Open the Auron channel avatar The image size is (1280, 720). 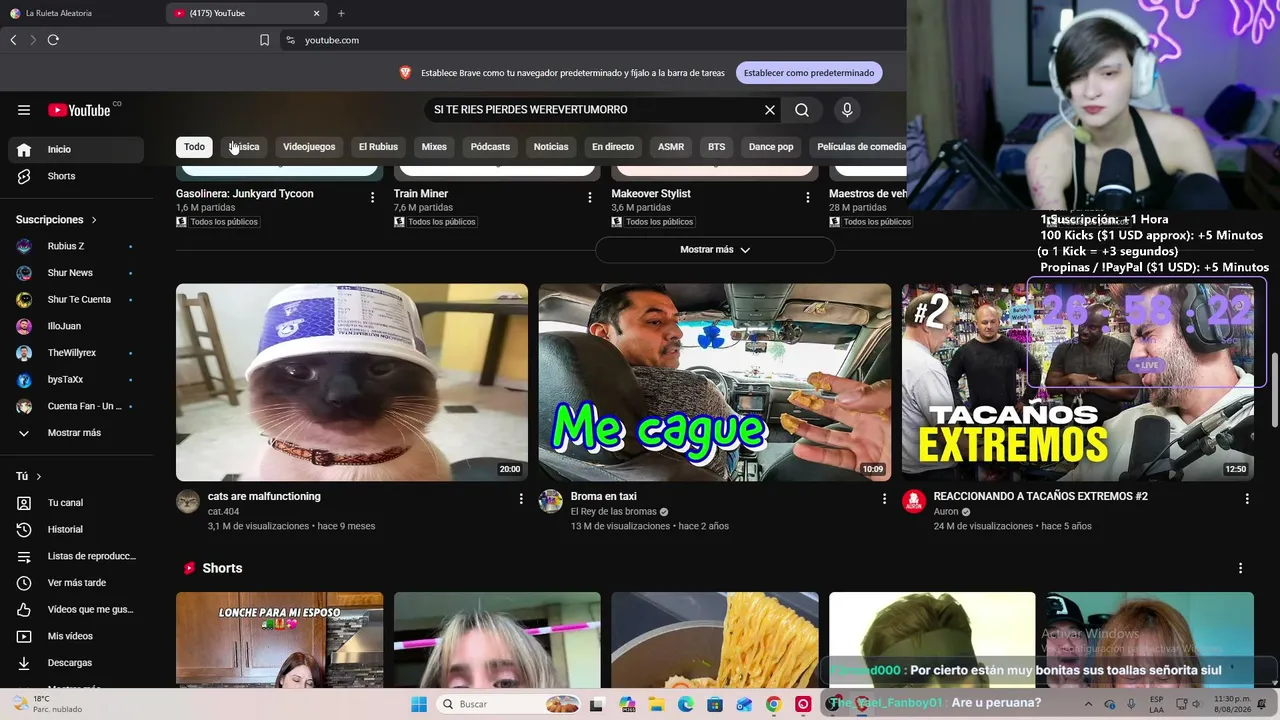click(914, 502)
